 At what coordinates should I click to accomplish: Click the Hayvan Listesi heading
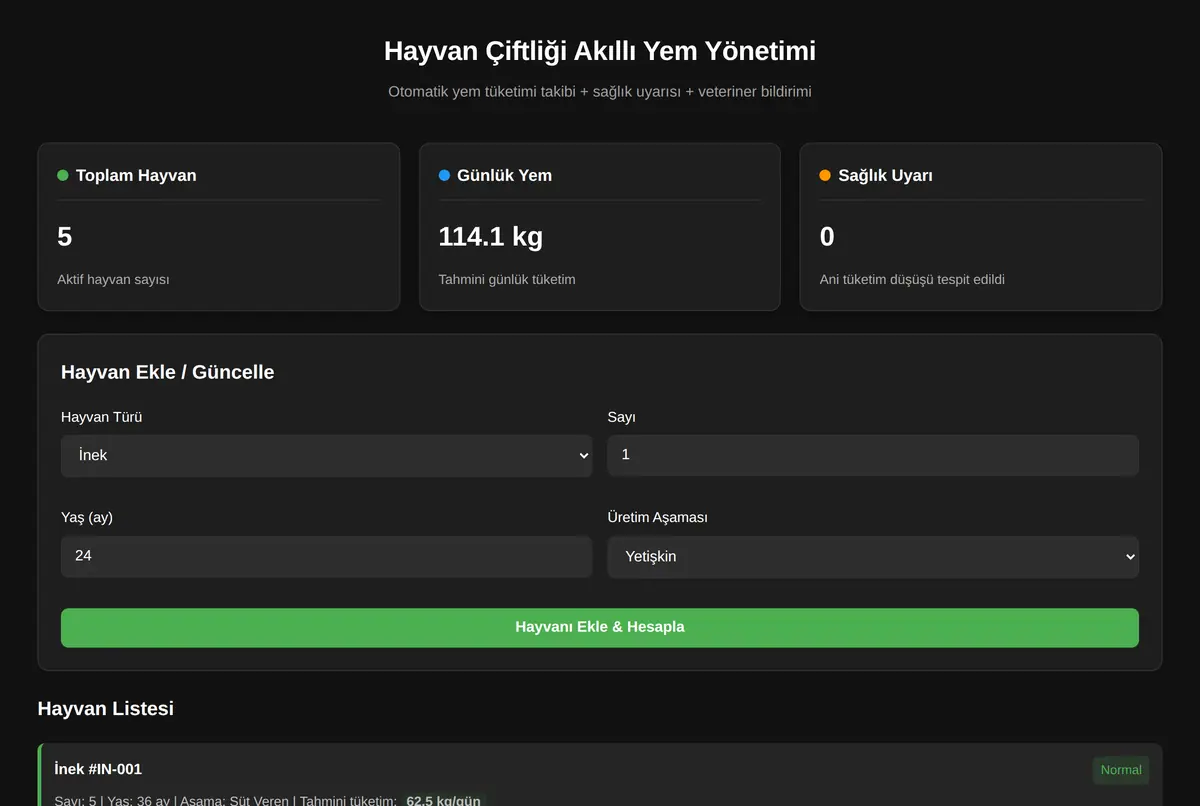pos(106,708)
